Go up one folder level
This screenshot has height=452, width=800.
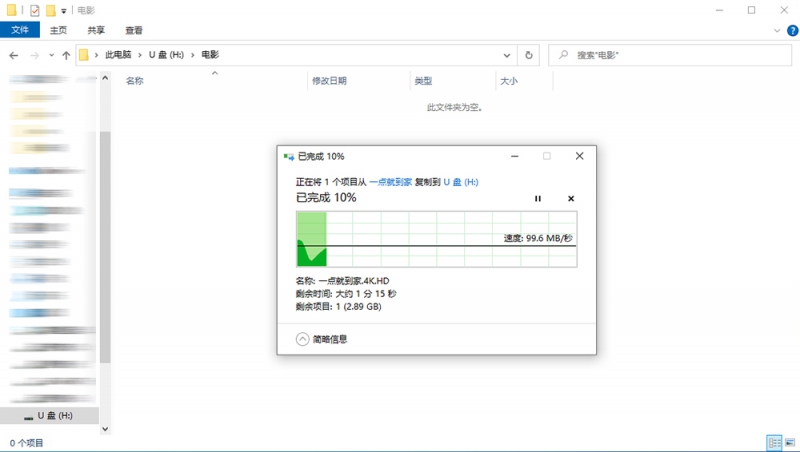[66, 55]
